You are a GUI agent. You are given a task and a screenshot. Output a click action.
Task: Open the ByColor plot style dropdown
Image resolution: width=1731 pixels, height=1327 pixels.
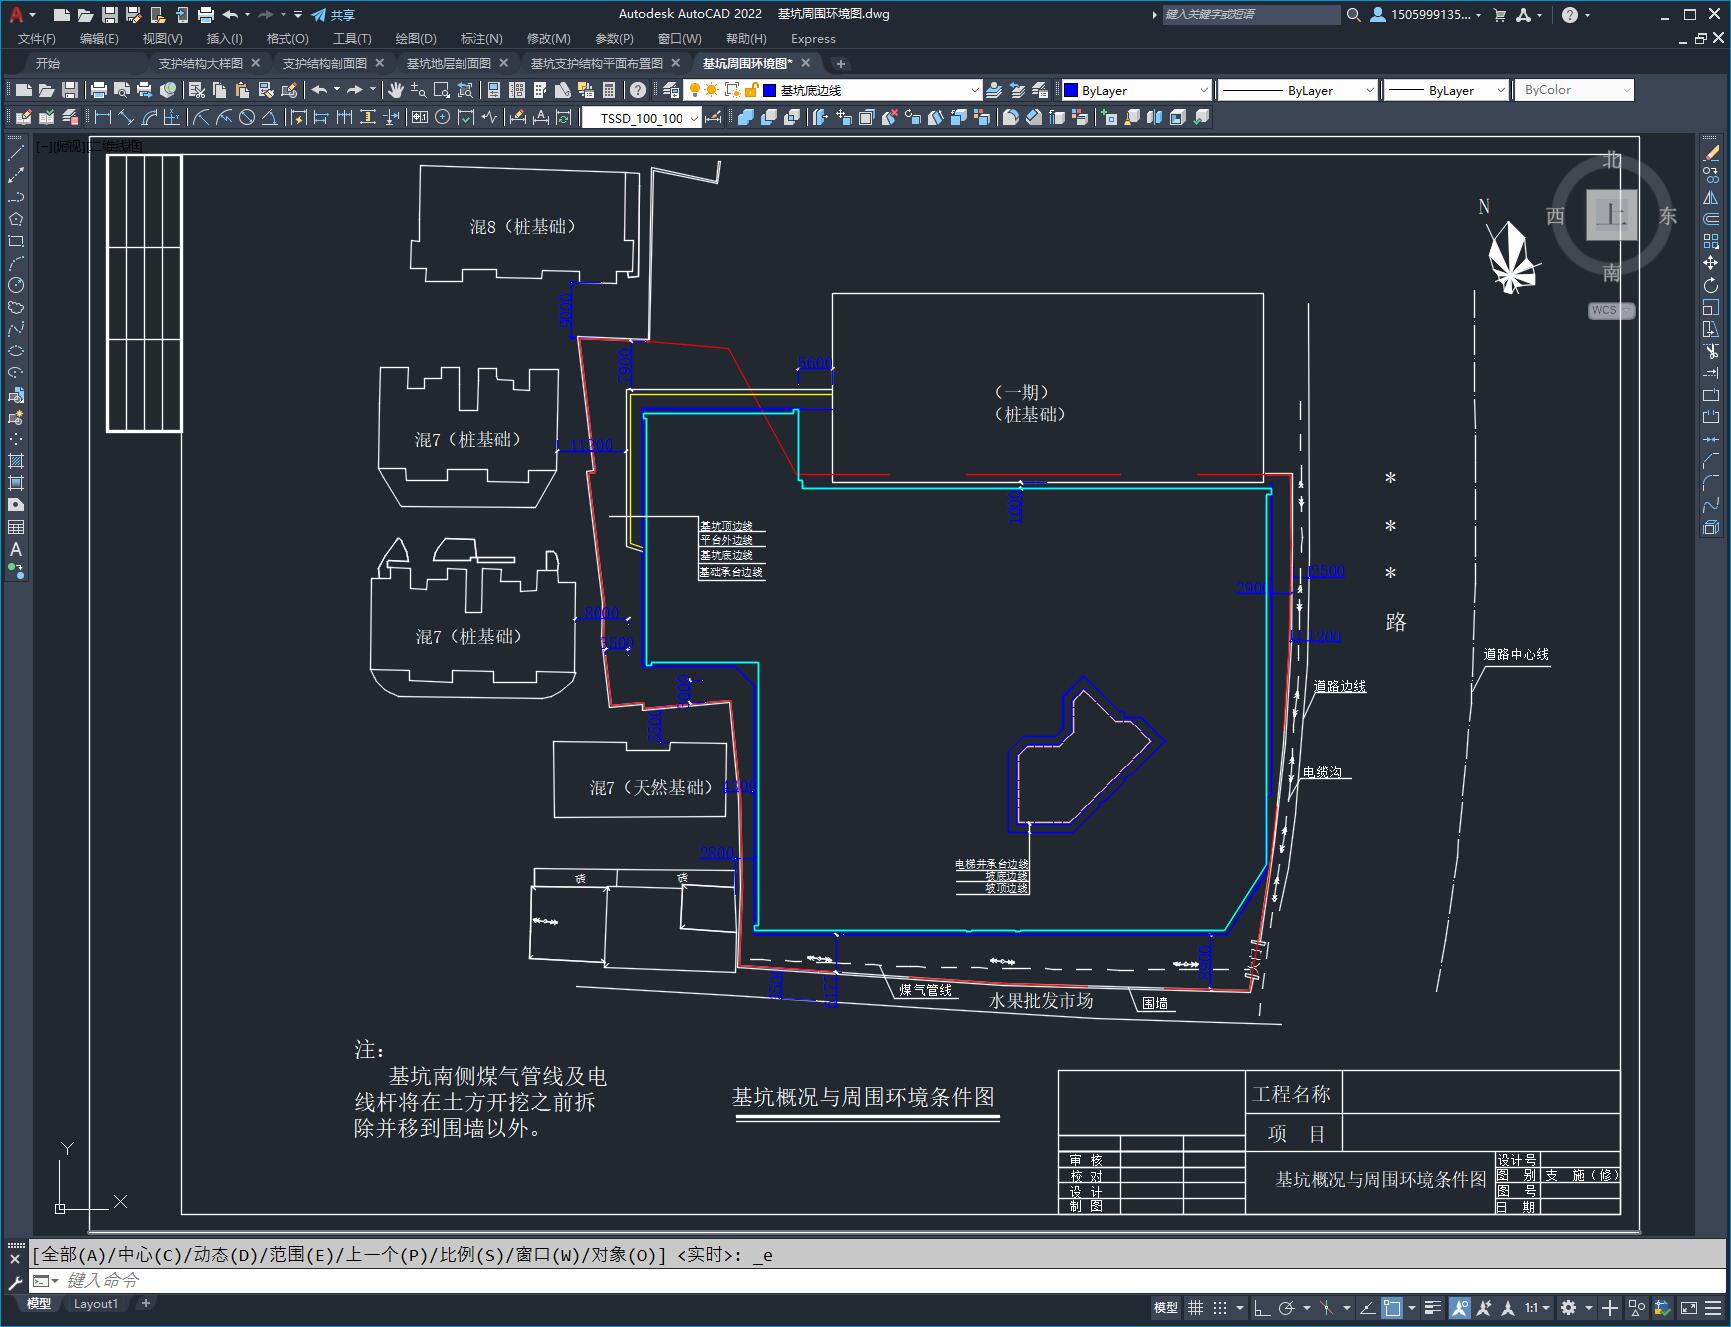coord(1574,90)
